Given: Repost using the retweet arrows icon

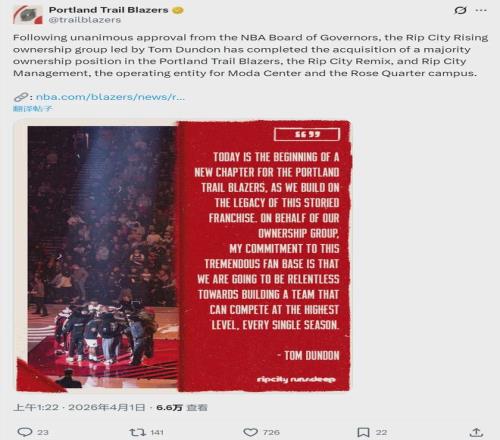Looking at the screenshot, I should point(138,432).
